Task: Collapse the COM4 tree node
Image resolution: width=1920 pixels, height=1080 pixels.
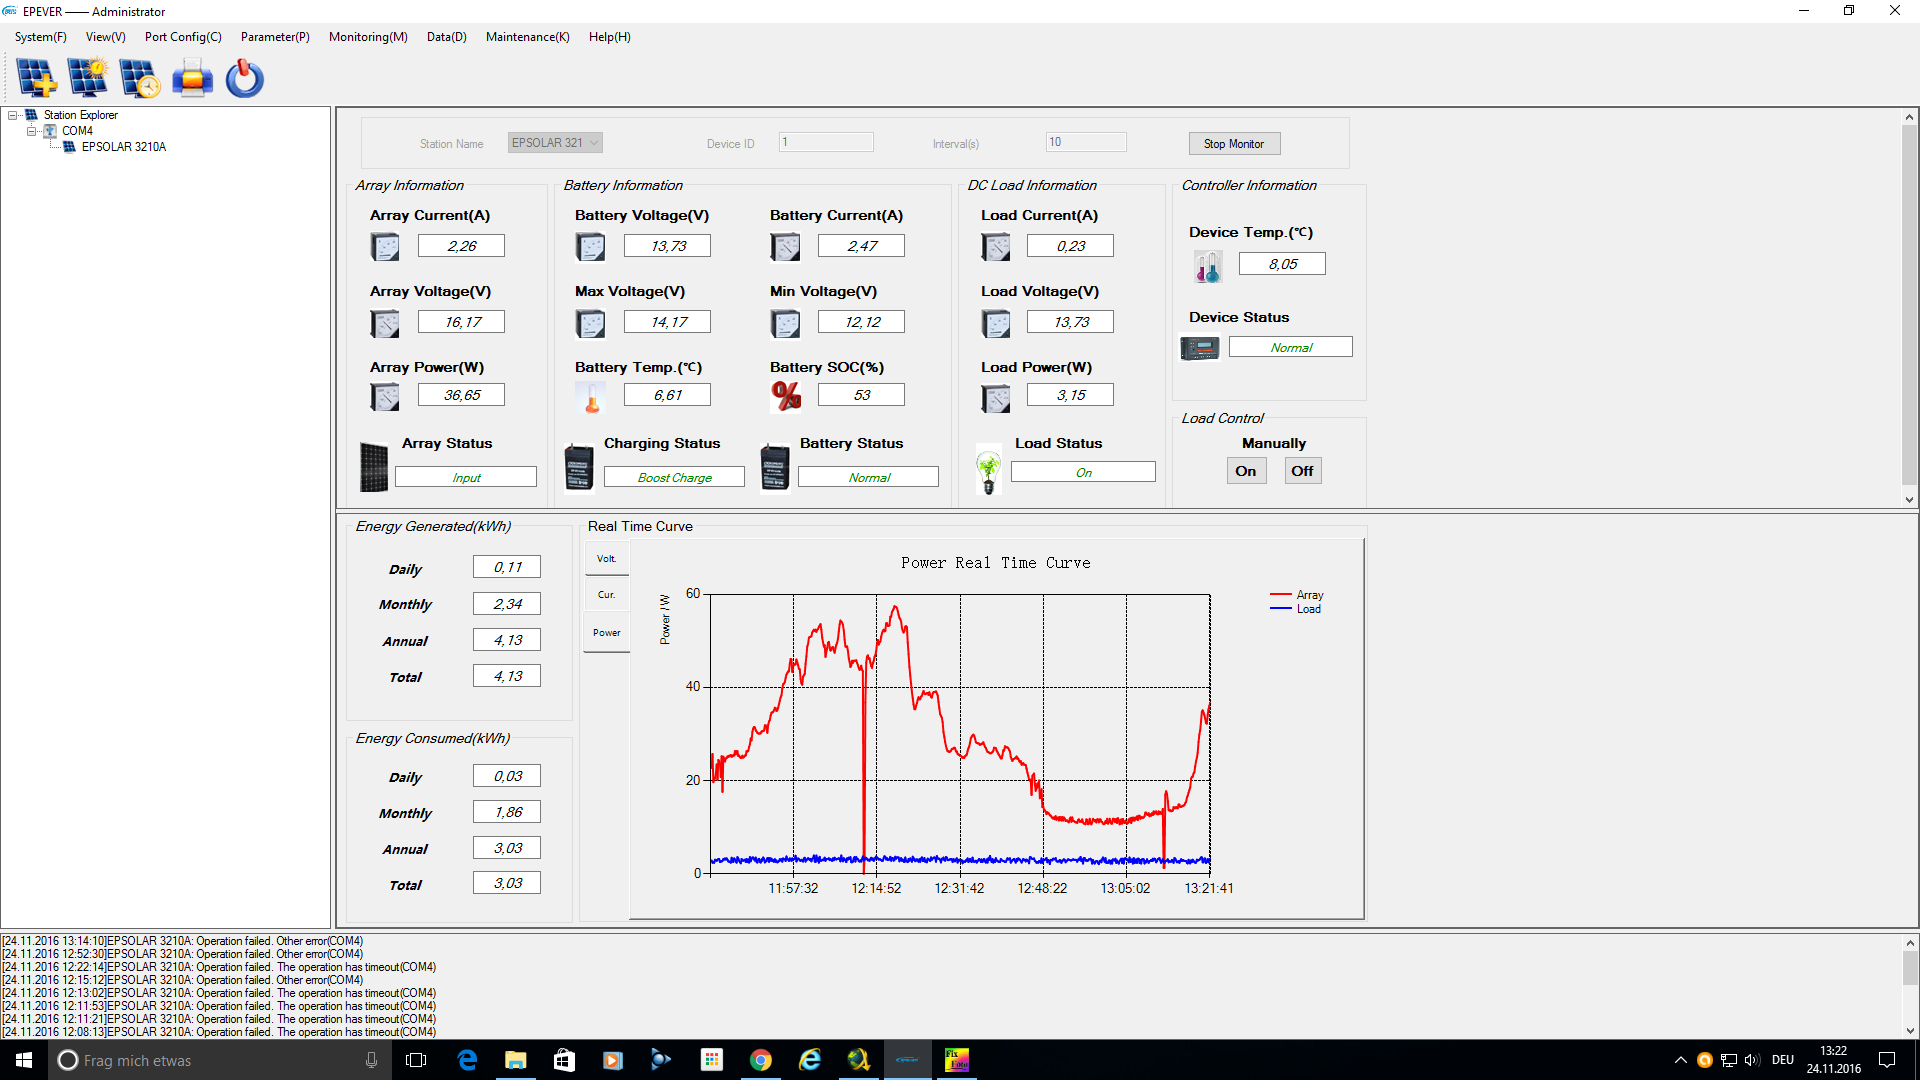Action: [x=32, y=131]
